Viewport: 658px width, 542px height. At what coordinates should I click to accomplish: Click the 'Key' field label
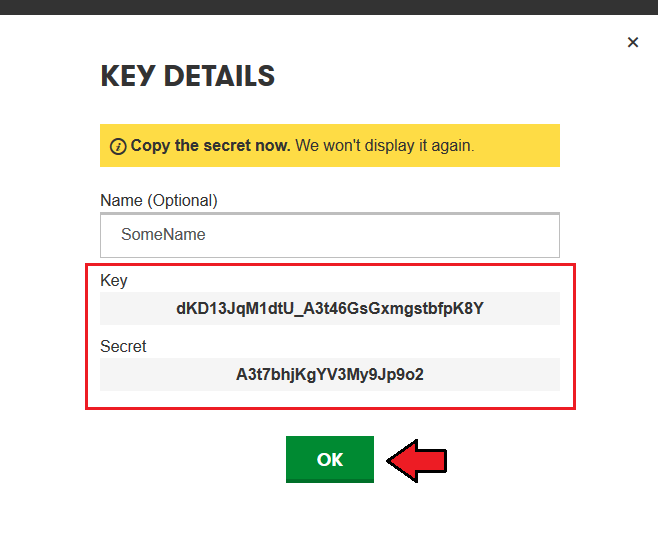tap(114, 280)
